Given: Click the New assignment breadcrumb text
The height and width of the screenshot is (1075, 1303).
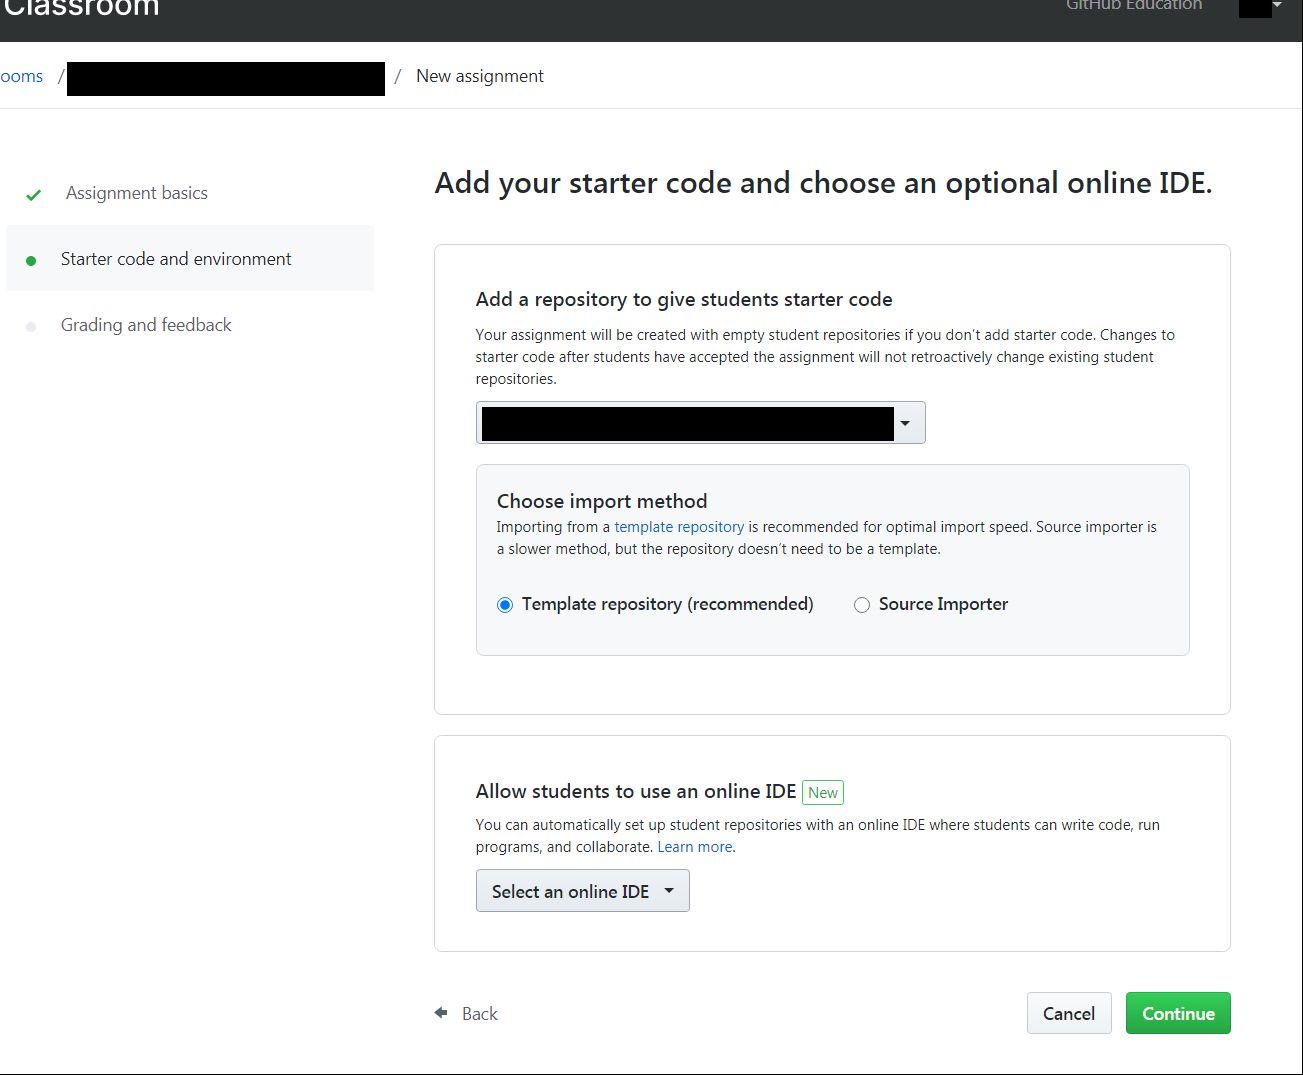Looking at the screenshot, I should pyautogui.click(x=480, y=76).
